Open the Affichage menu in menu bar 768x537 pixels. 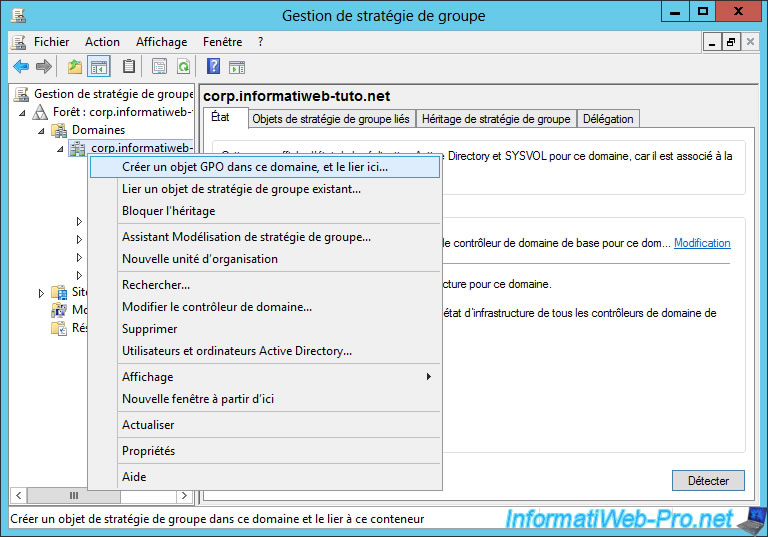[x=162, y=42]
